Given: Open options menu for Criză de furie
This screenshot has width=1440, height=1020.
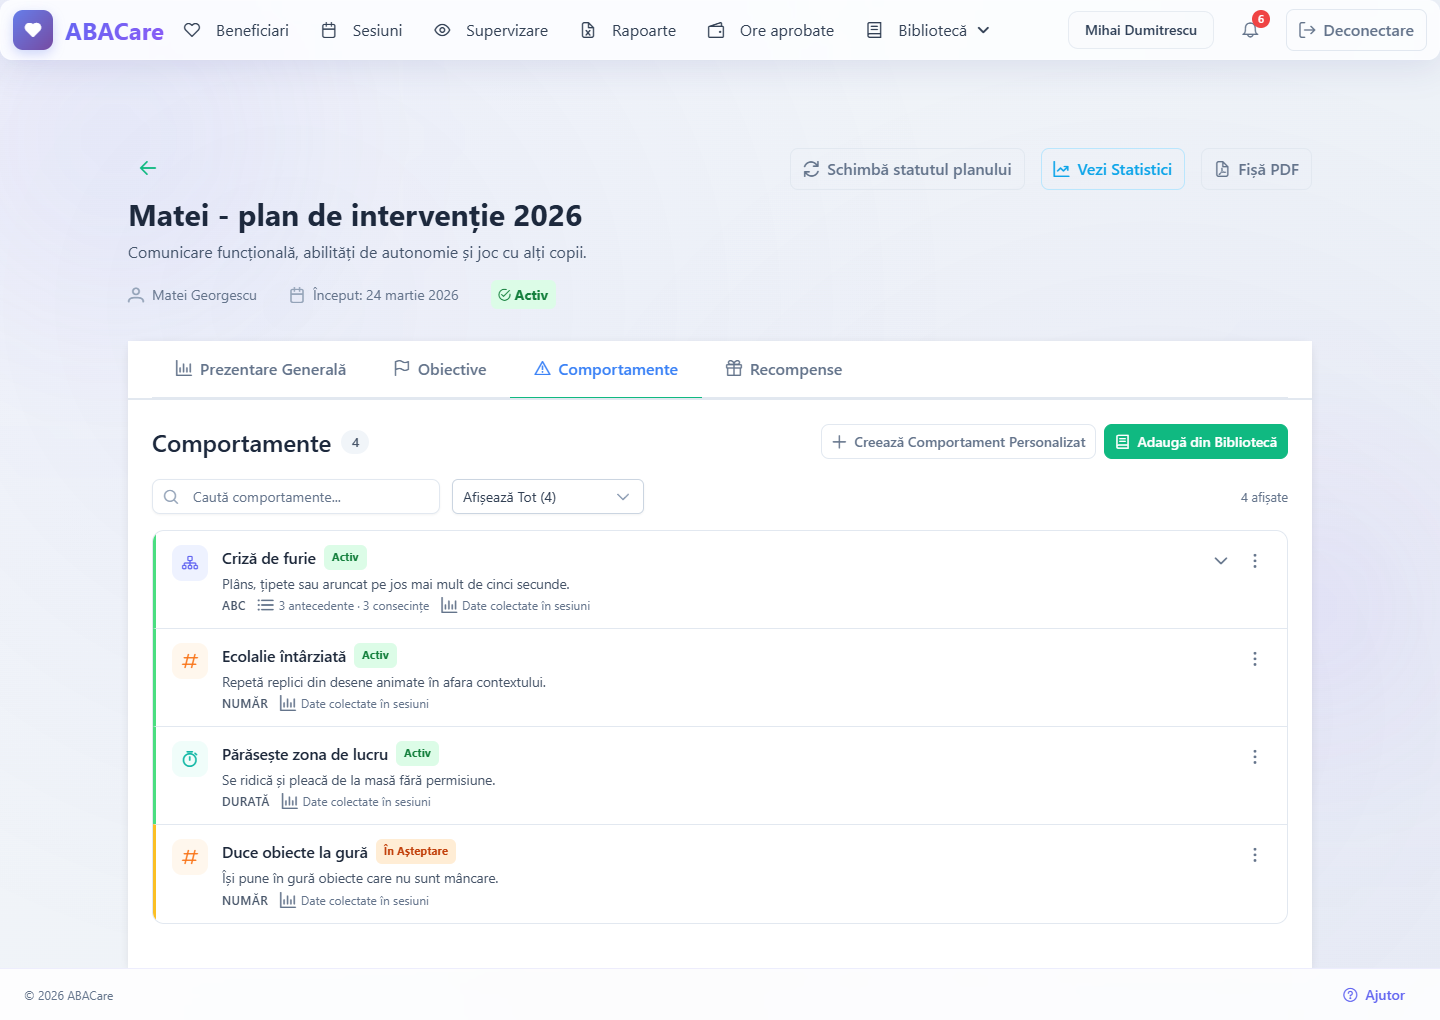Looking at the screenshot, I should [x=1255, y=561].
